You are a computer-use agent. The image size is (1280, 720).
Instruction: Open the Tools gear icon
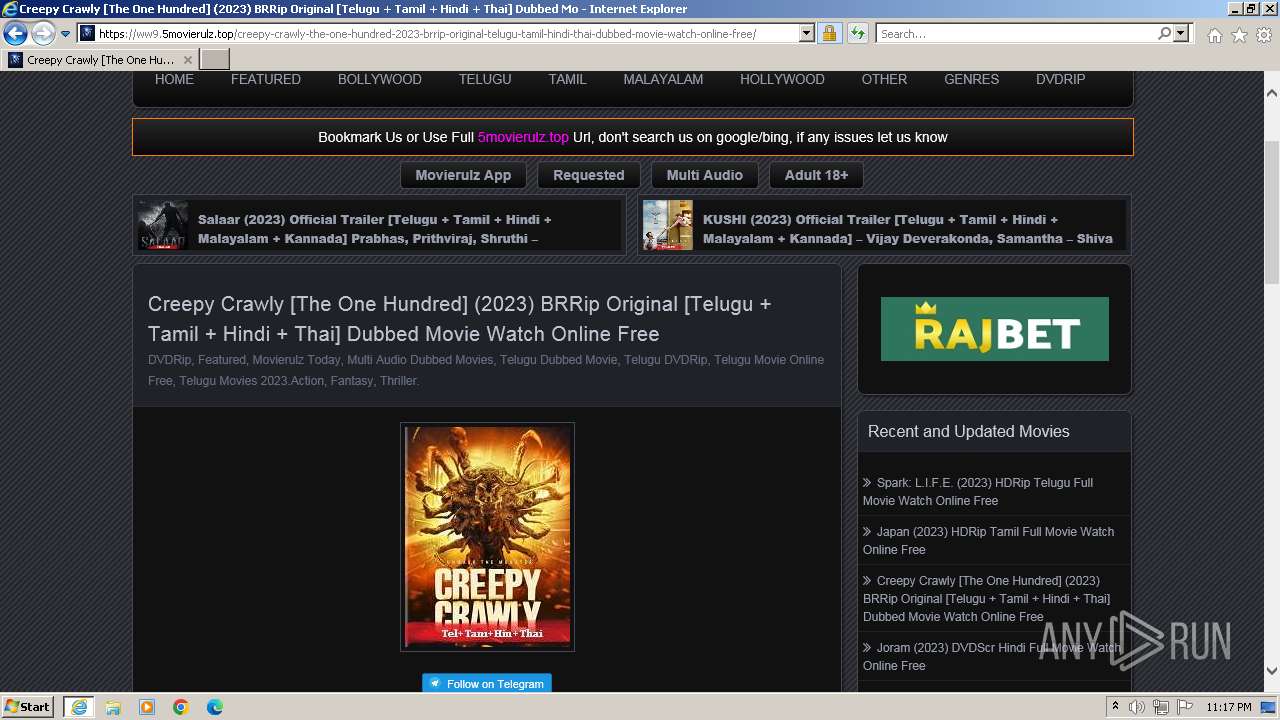point(1264,35)
